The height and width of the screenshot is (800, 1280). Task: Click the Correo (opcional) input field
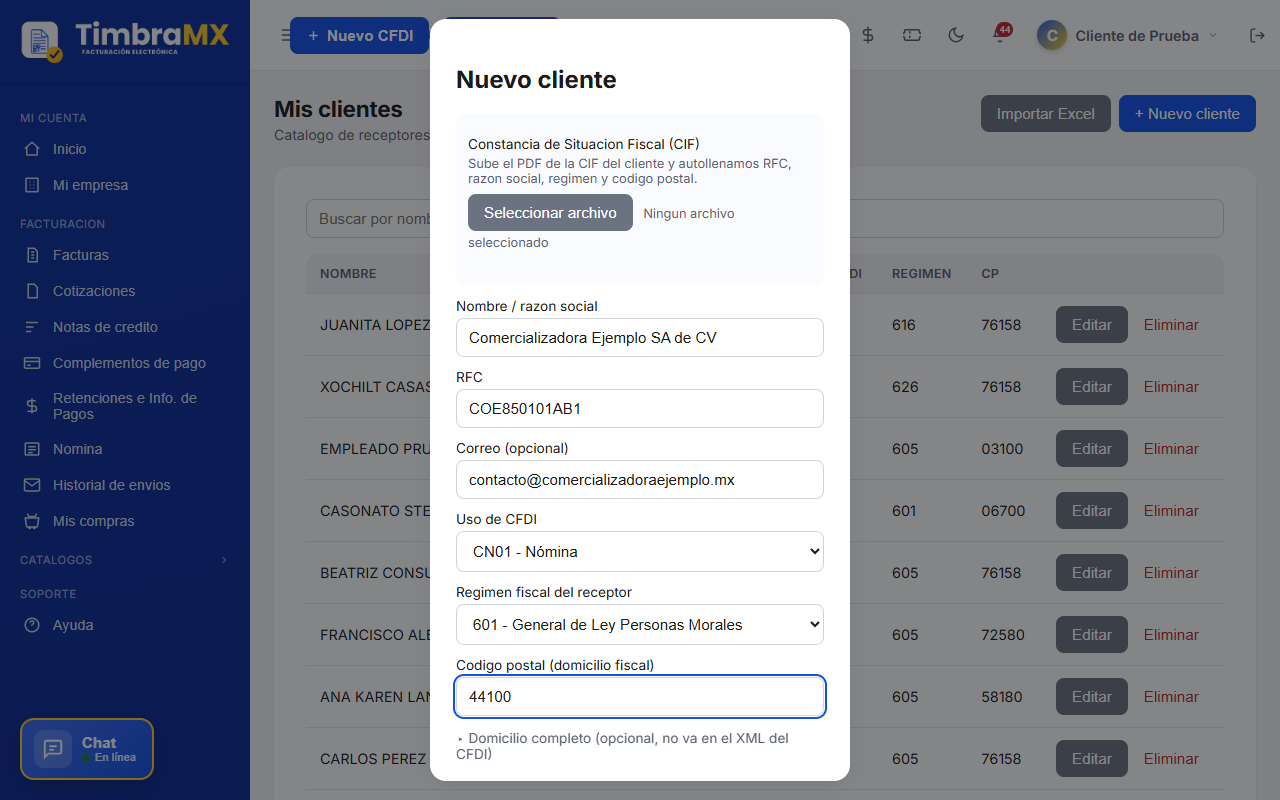(x=640, y=480)
